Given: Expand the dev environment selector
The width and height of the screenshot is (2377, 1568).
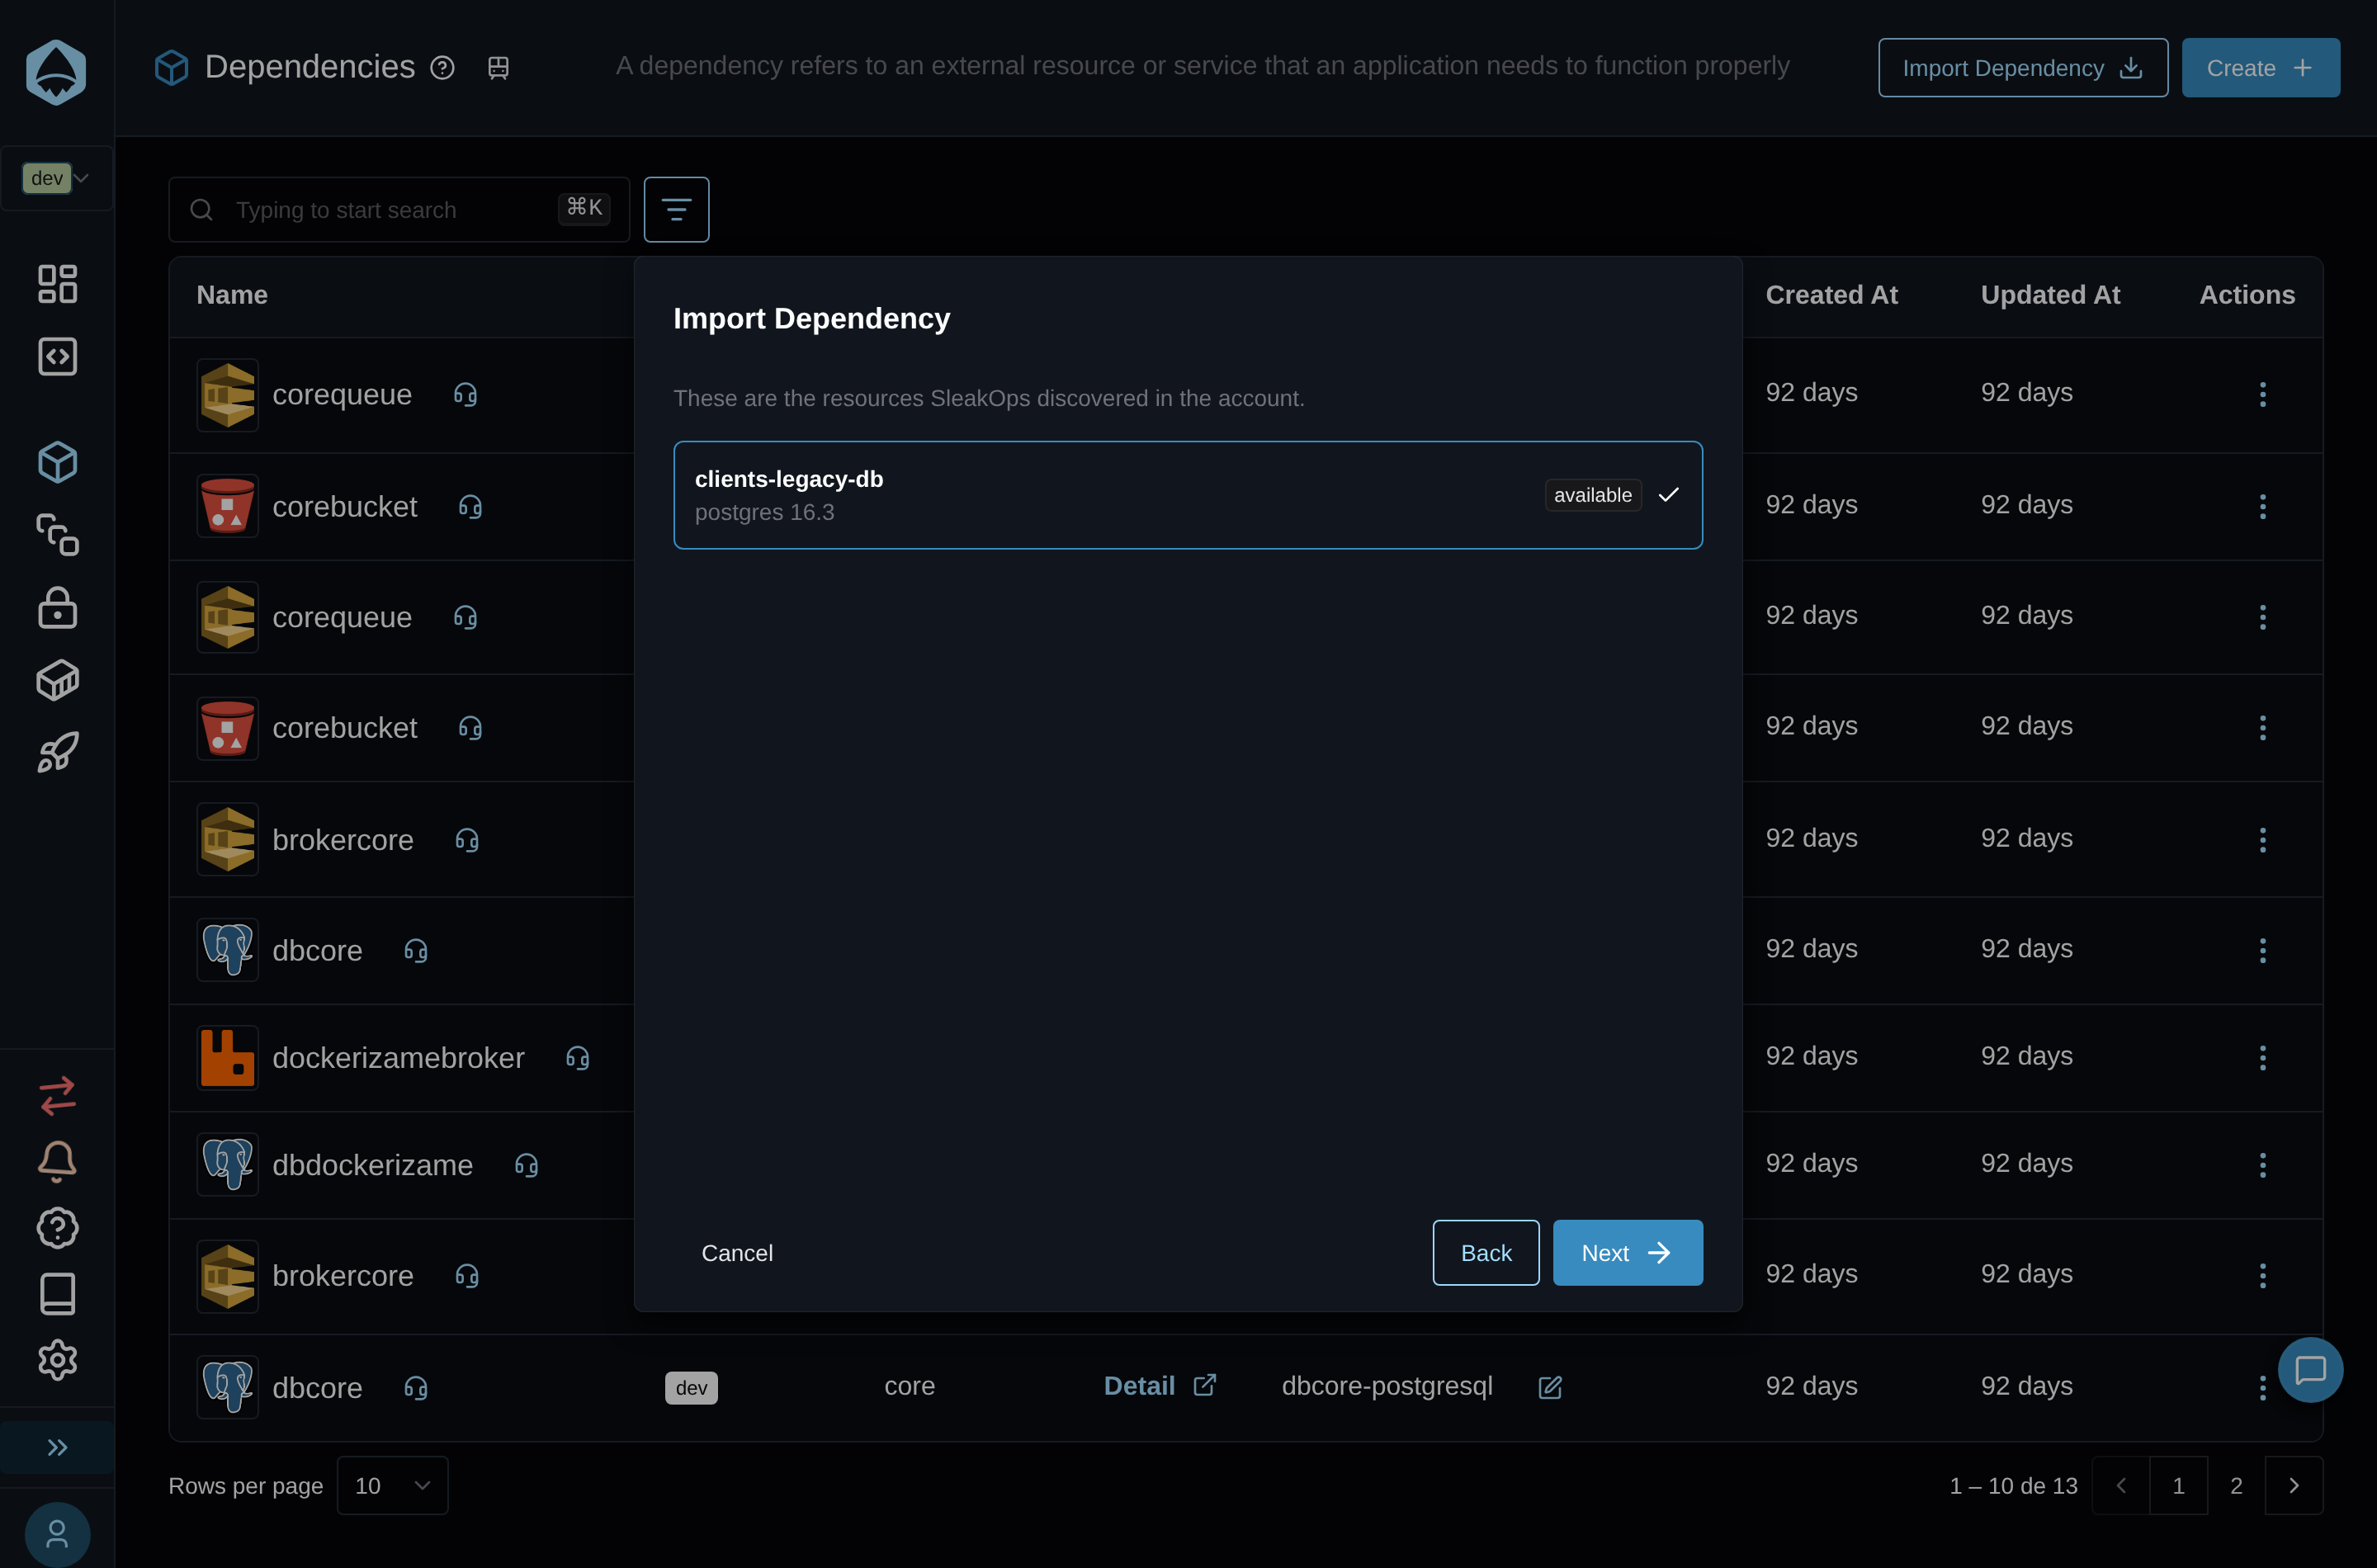Looking at the screenshot, I should (57, 178).
